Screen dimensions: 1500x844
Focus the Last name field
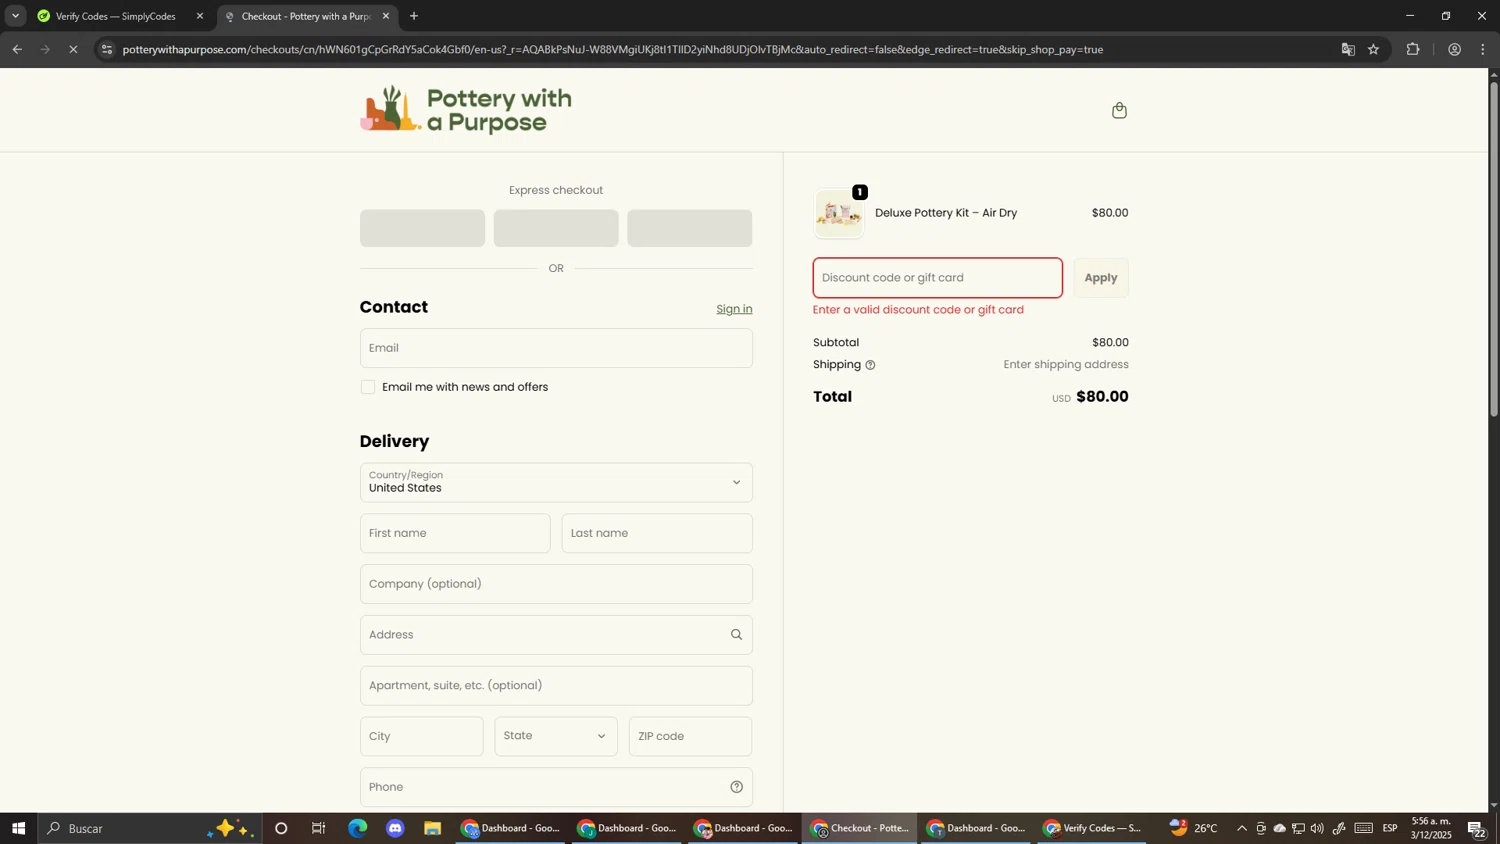pyautogui.click(x=657, y=533)
